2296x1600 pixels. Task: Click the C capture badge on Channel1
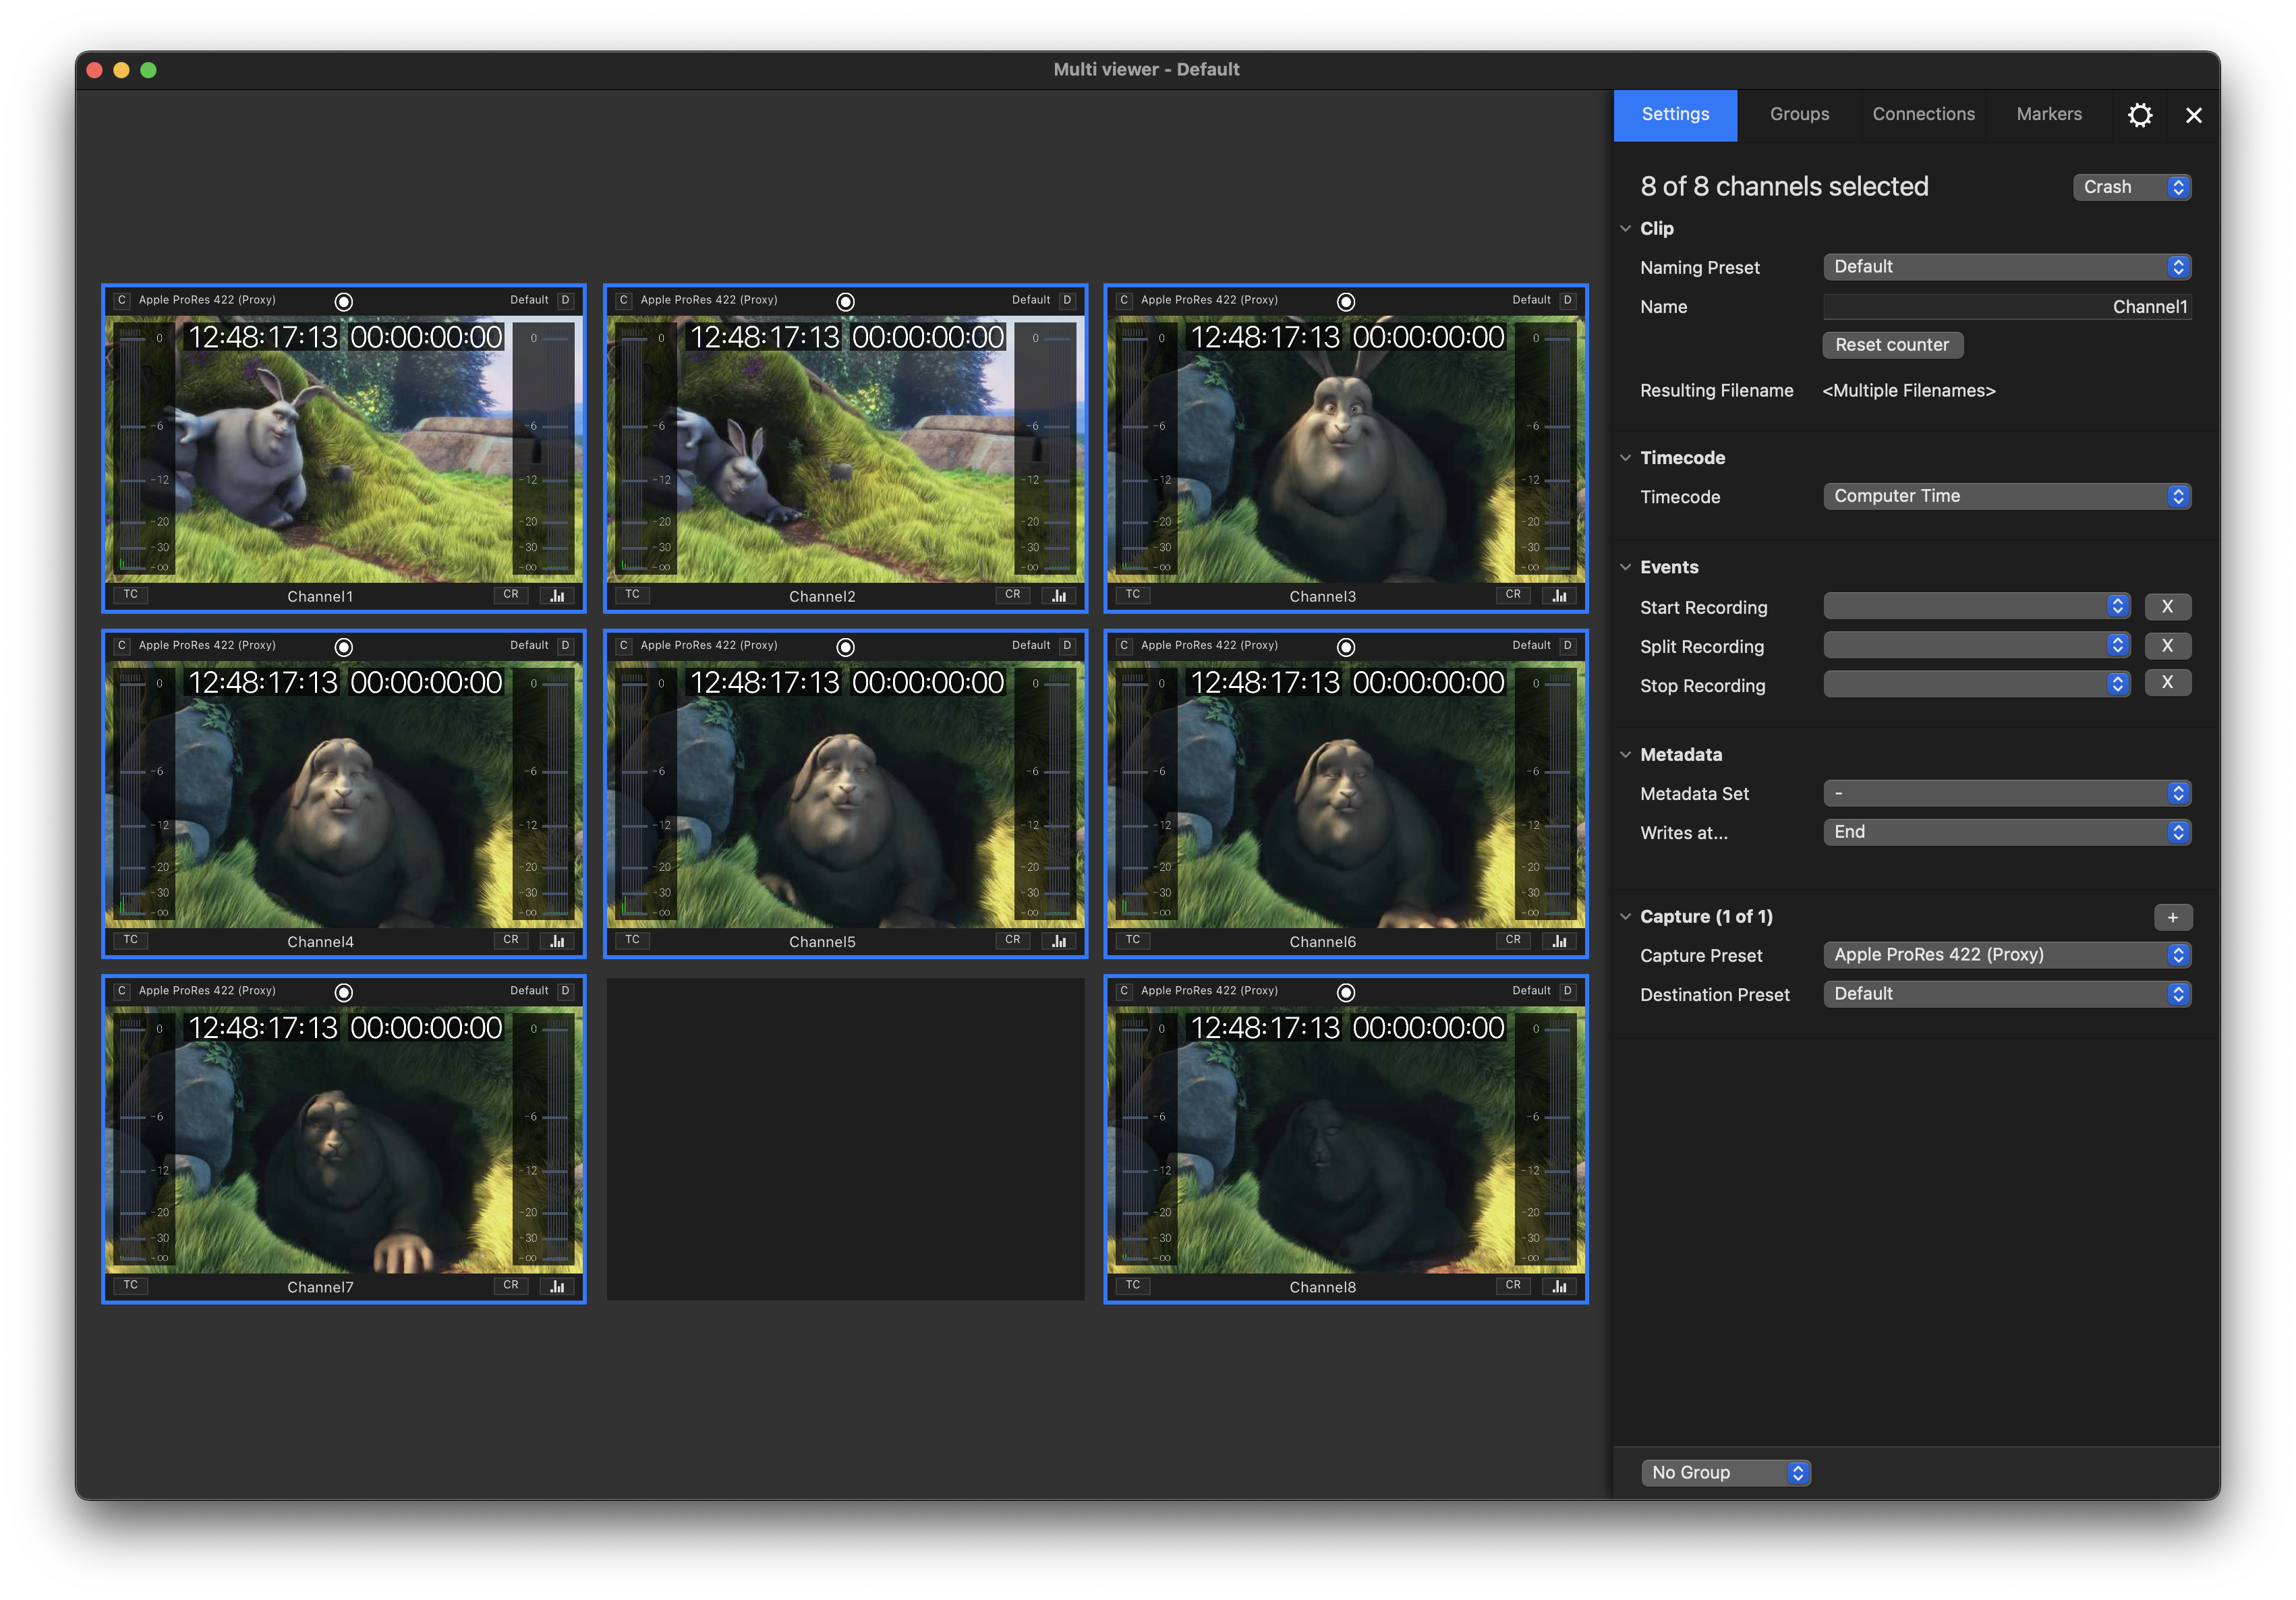(x=122, y=300)
